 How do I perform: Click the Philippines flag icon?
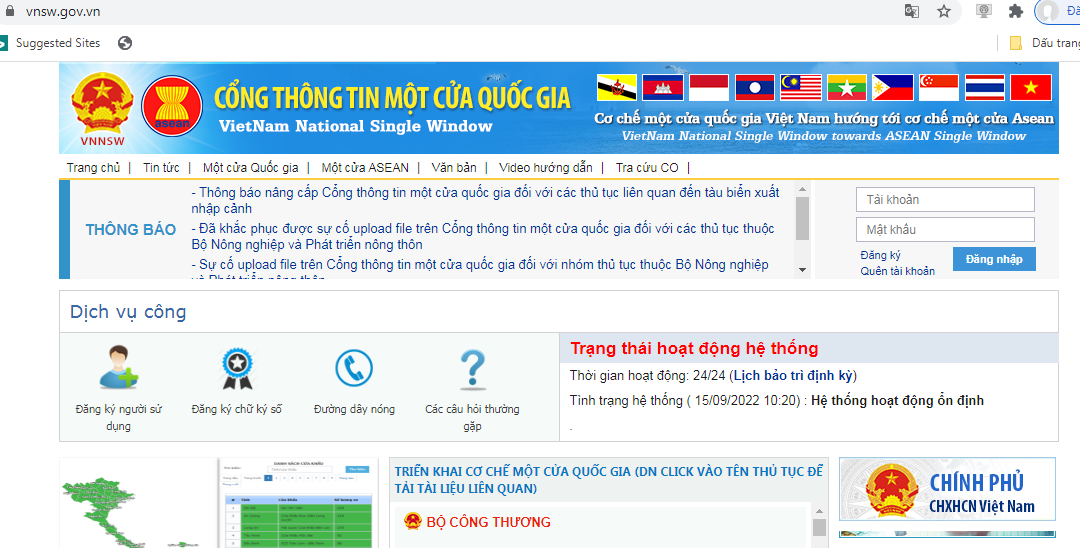pos(893,87)
